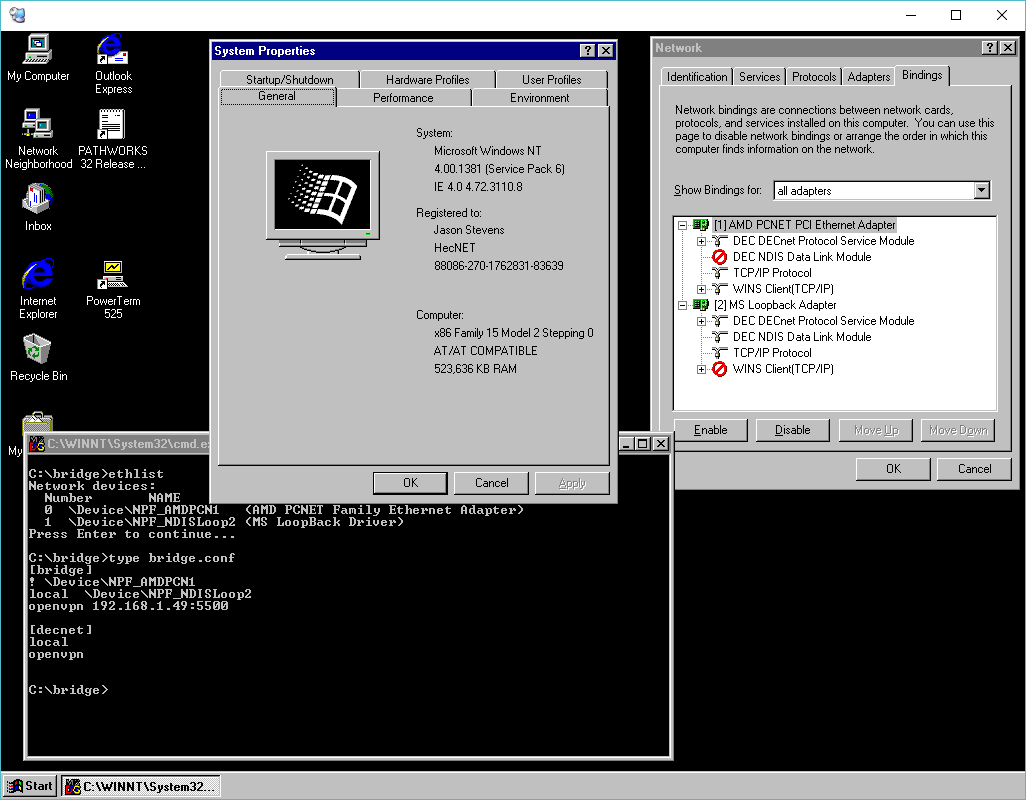Screen dimensions: 1026x800
Task: Click OK in the Network dialog
Action: pyautogui.click(x=893, y=468)
